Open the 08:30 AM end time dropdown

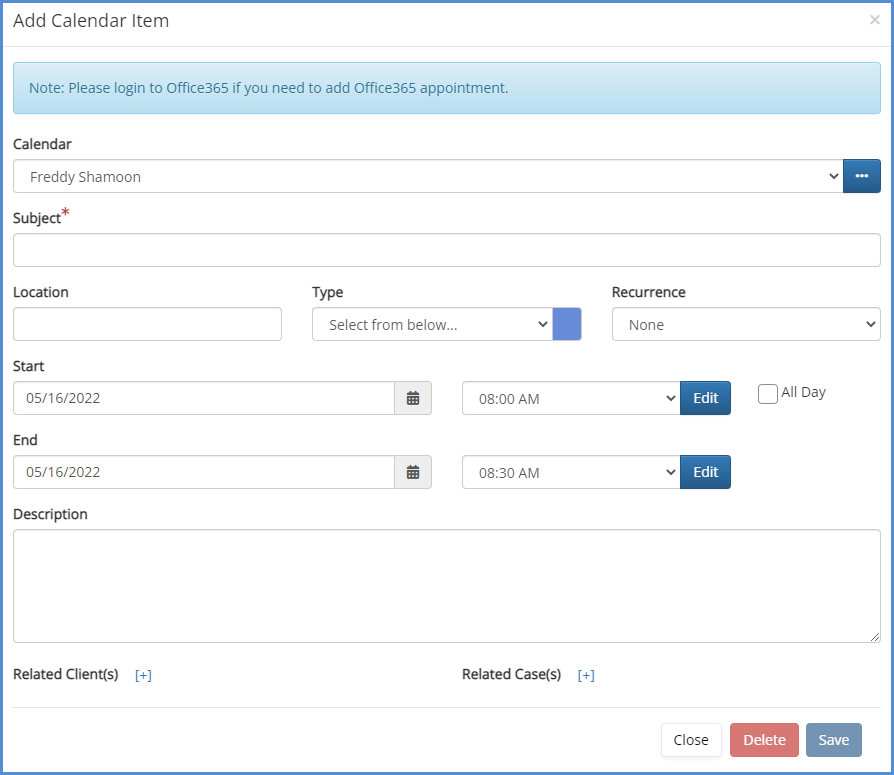click(570, 472)
